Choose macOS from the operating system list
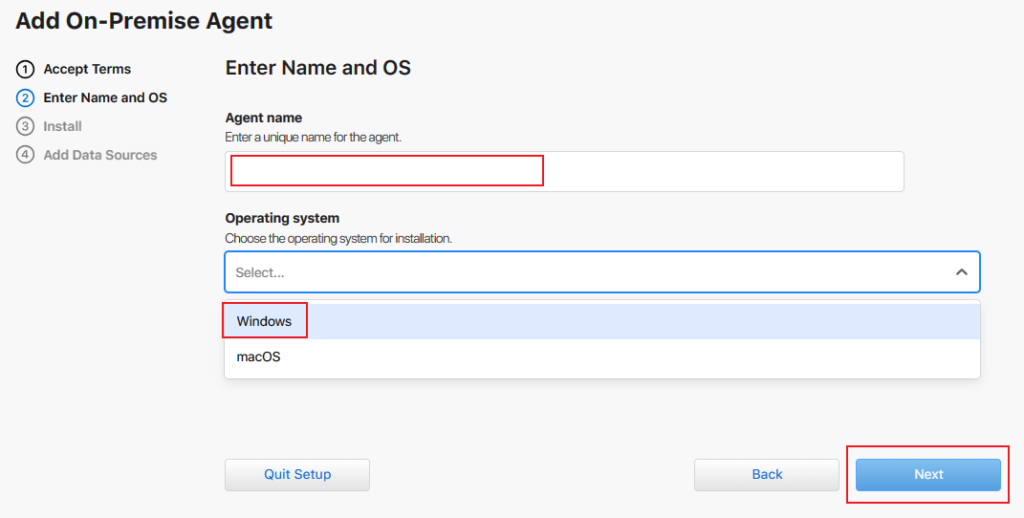 259,357
